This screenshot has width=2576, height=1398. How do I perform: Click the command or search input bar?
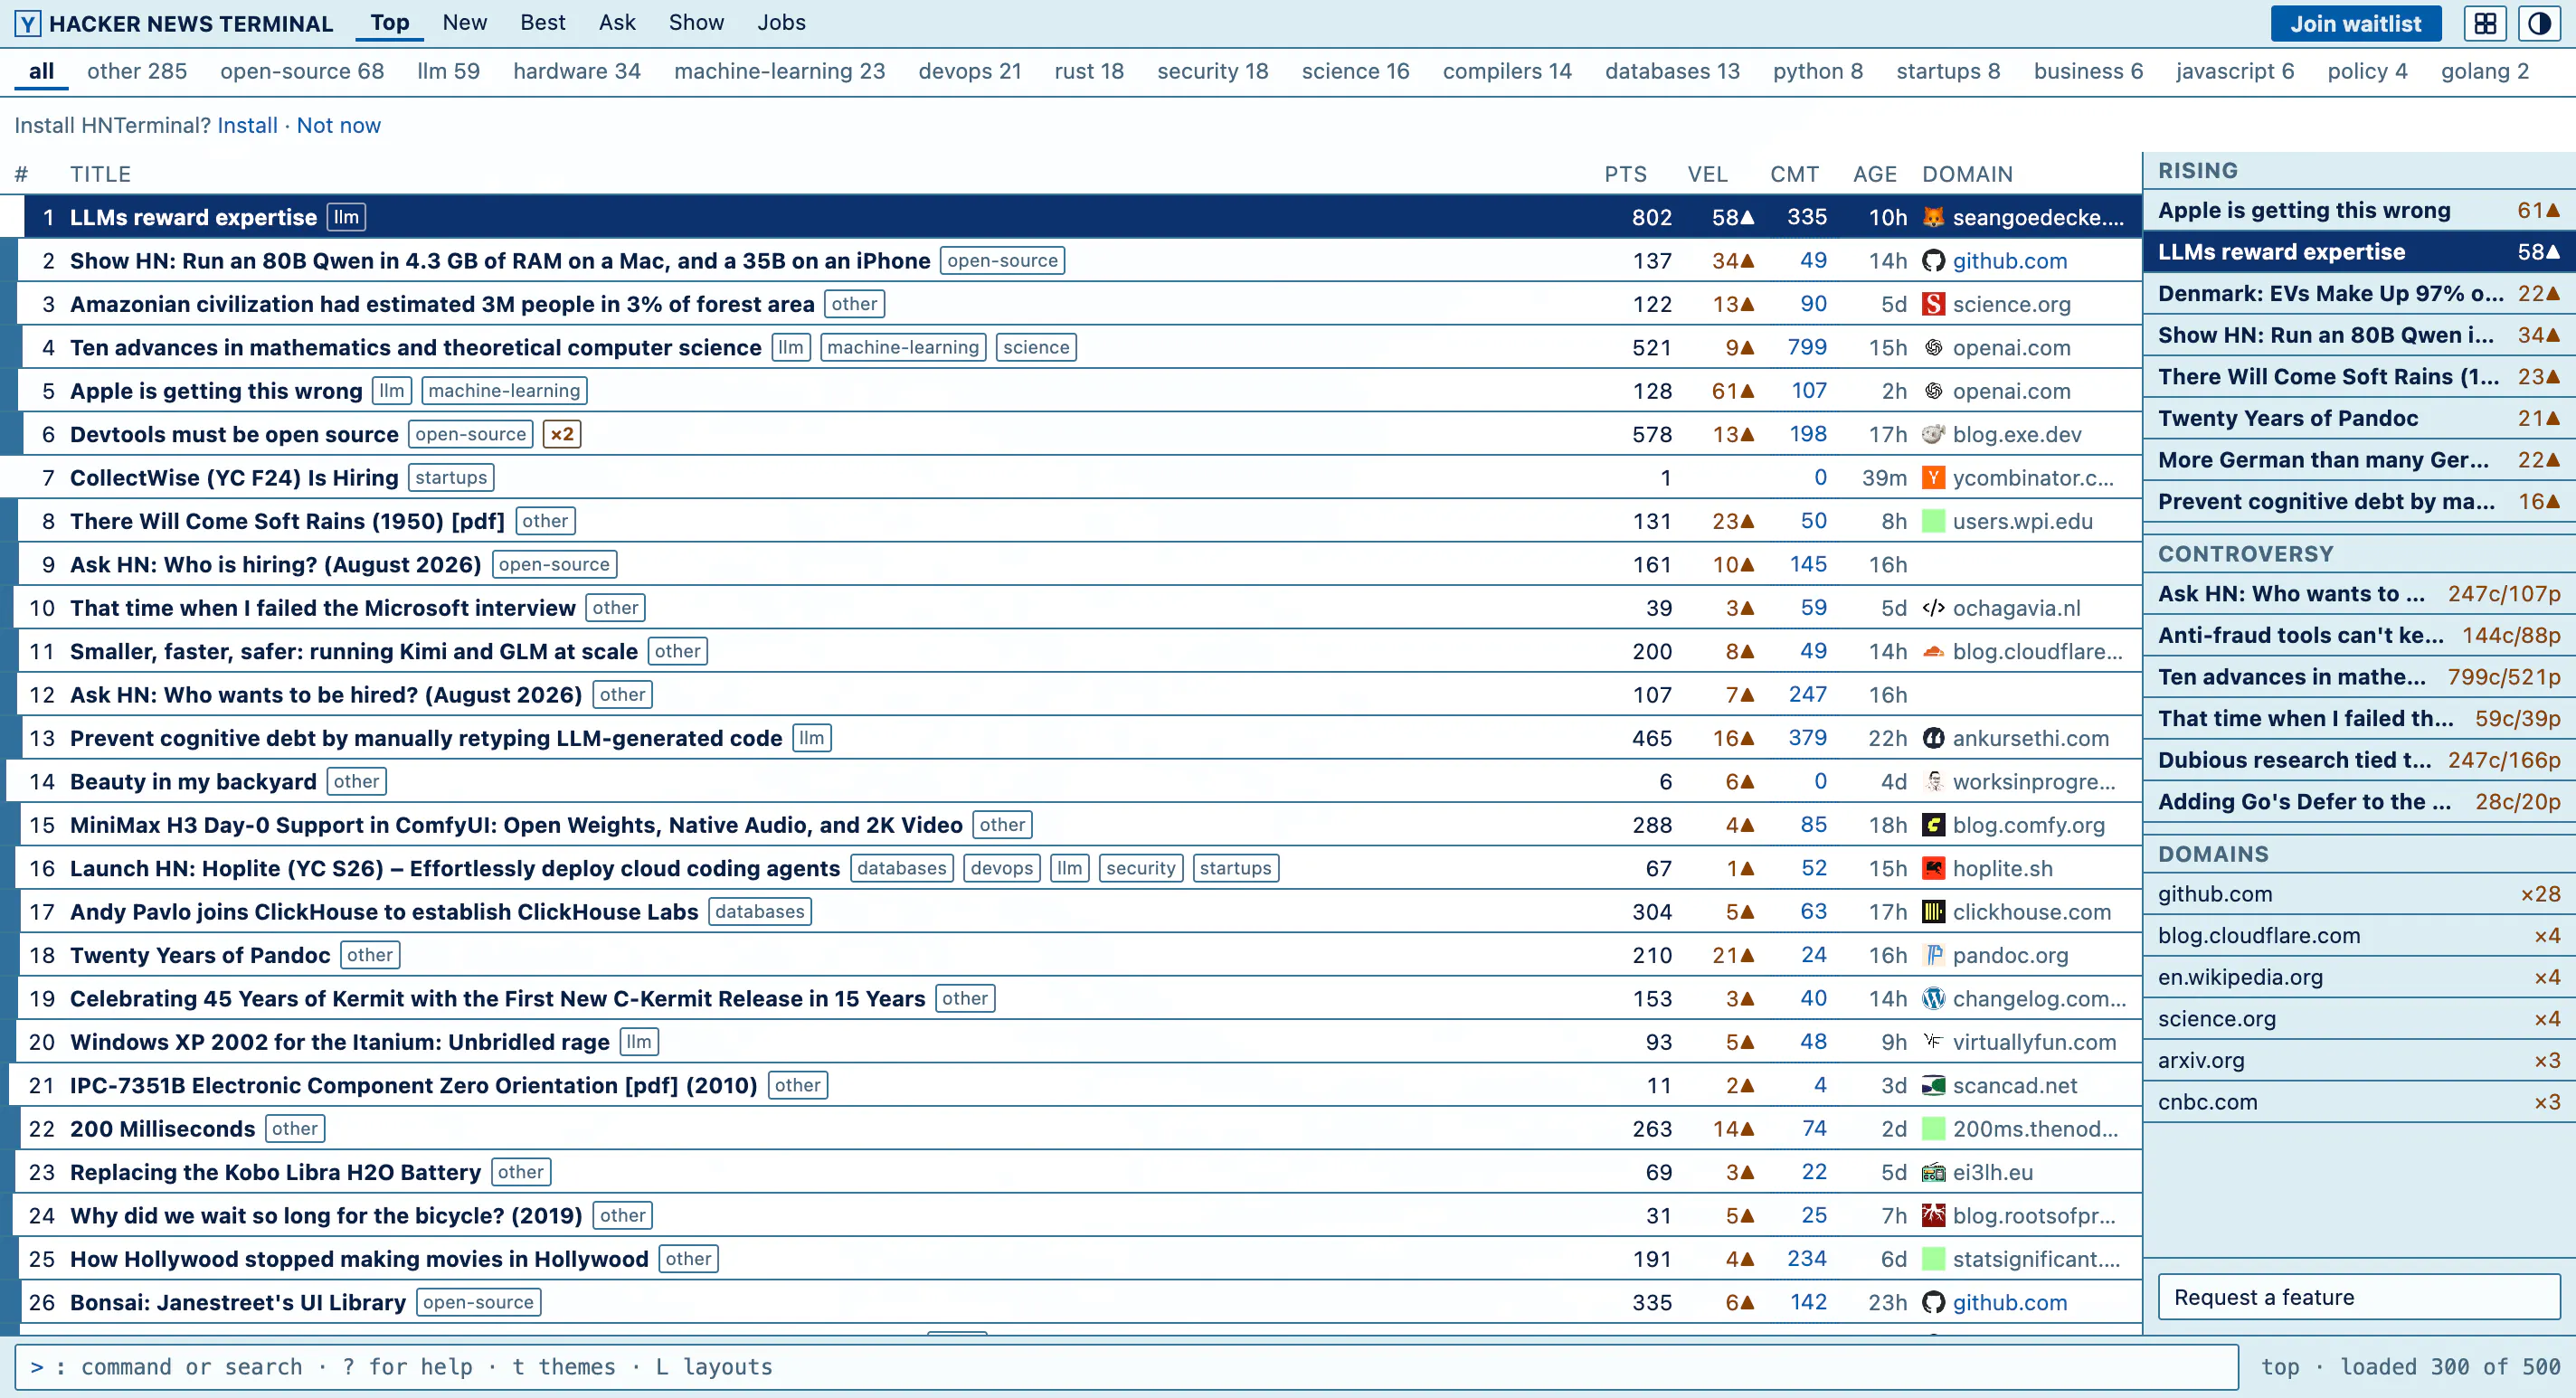tap(1126, 1367)
